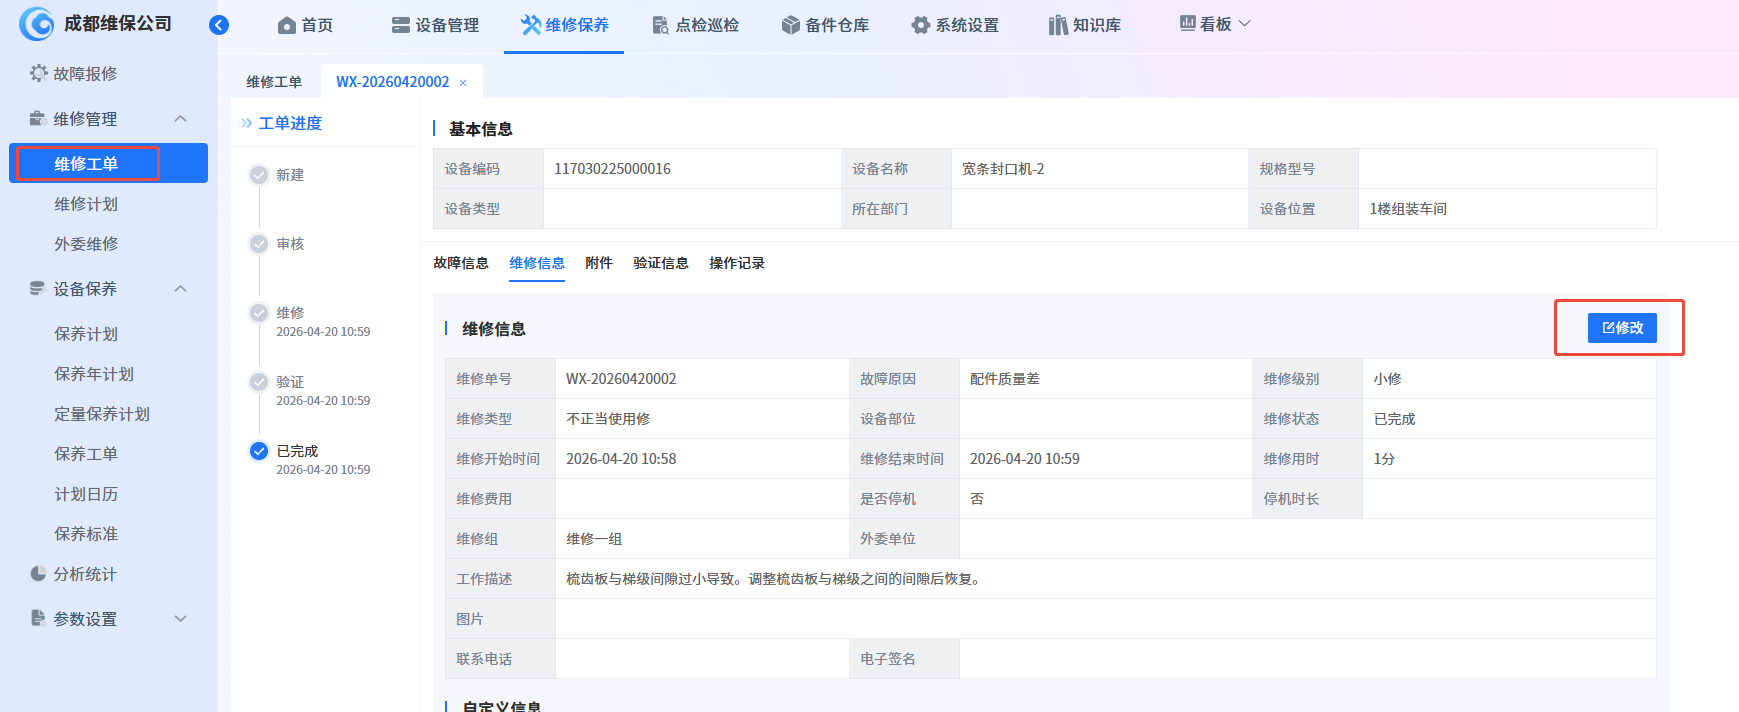Open 点检巡检 in top navigation
This screenshot has height=712, width=1739.
(707, 25)
